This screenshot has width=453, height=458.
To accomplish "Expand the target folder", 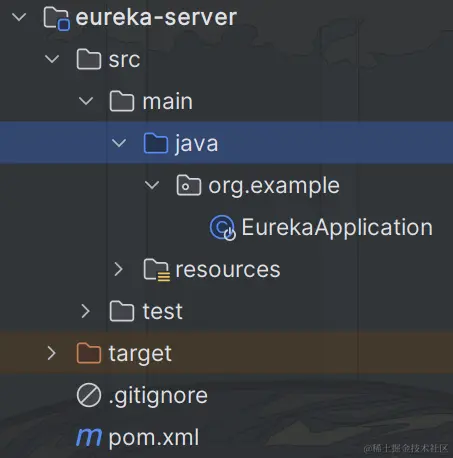I will 52,353.
